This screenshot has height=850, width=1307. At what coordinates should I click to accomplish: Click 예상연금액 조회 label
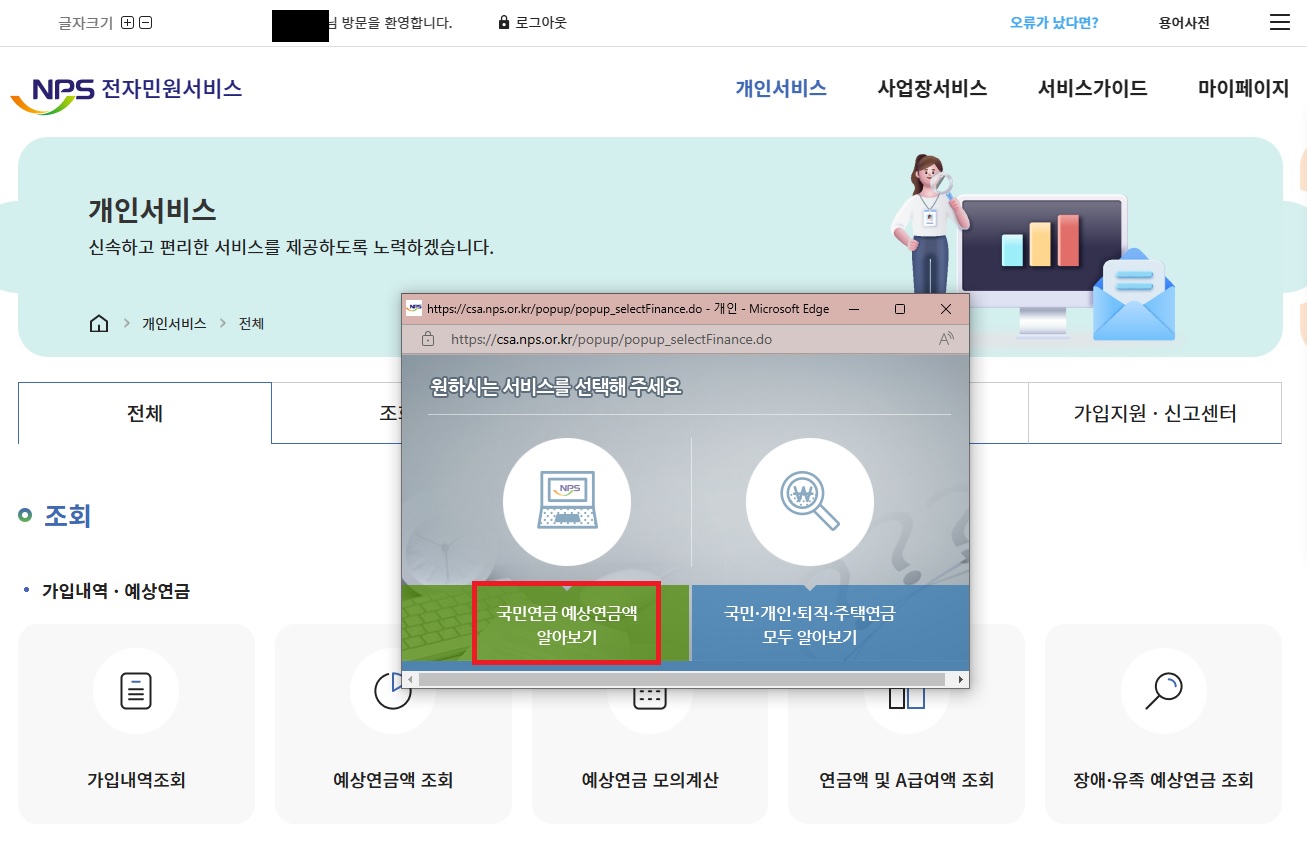[x=393, y=780]
